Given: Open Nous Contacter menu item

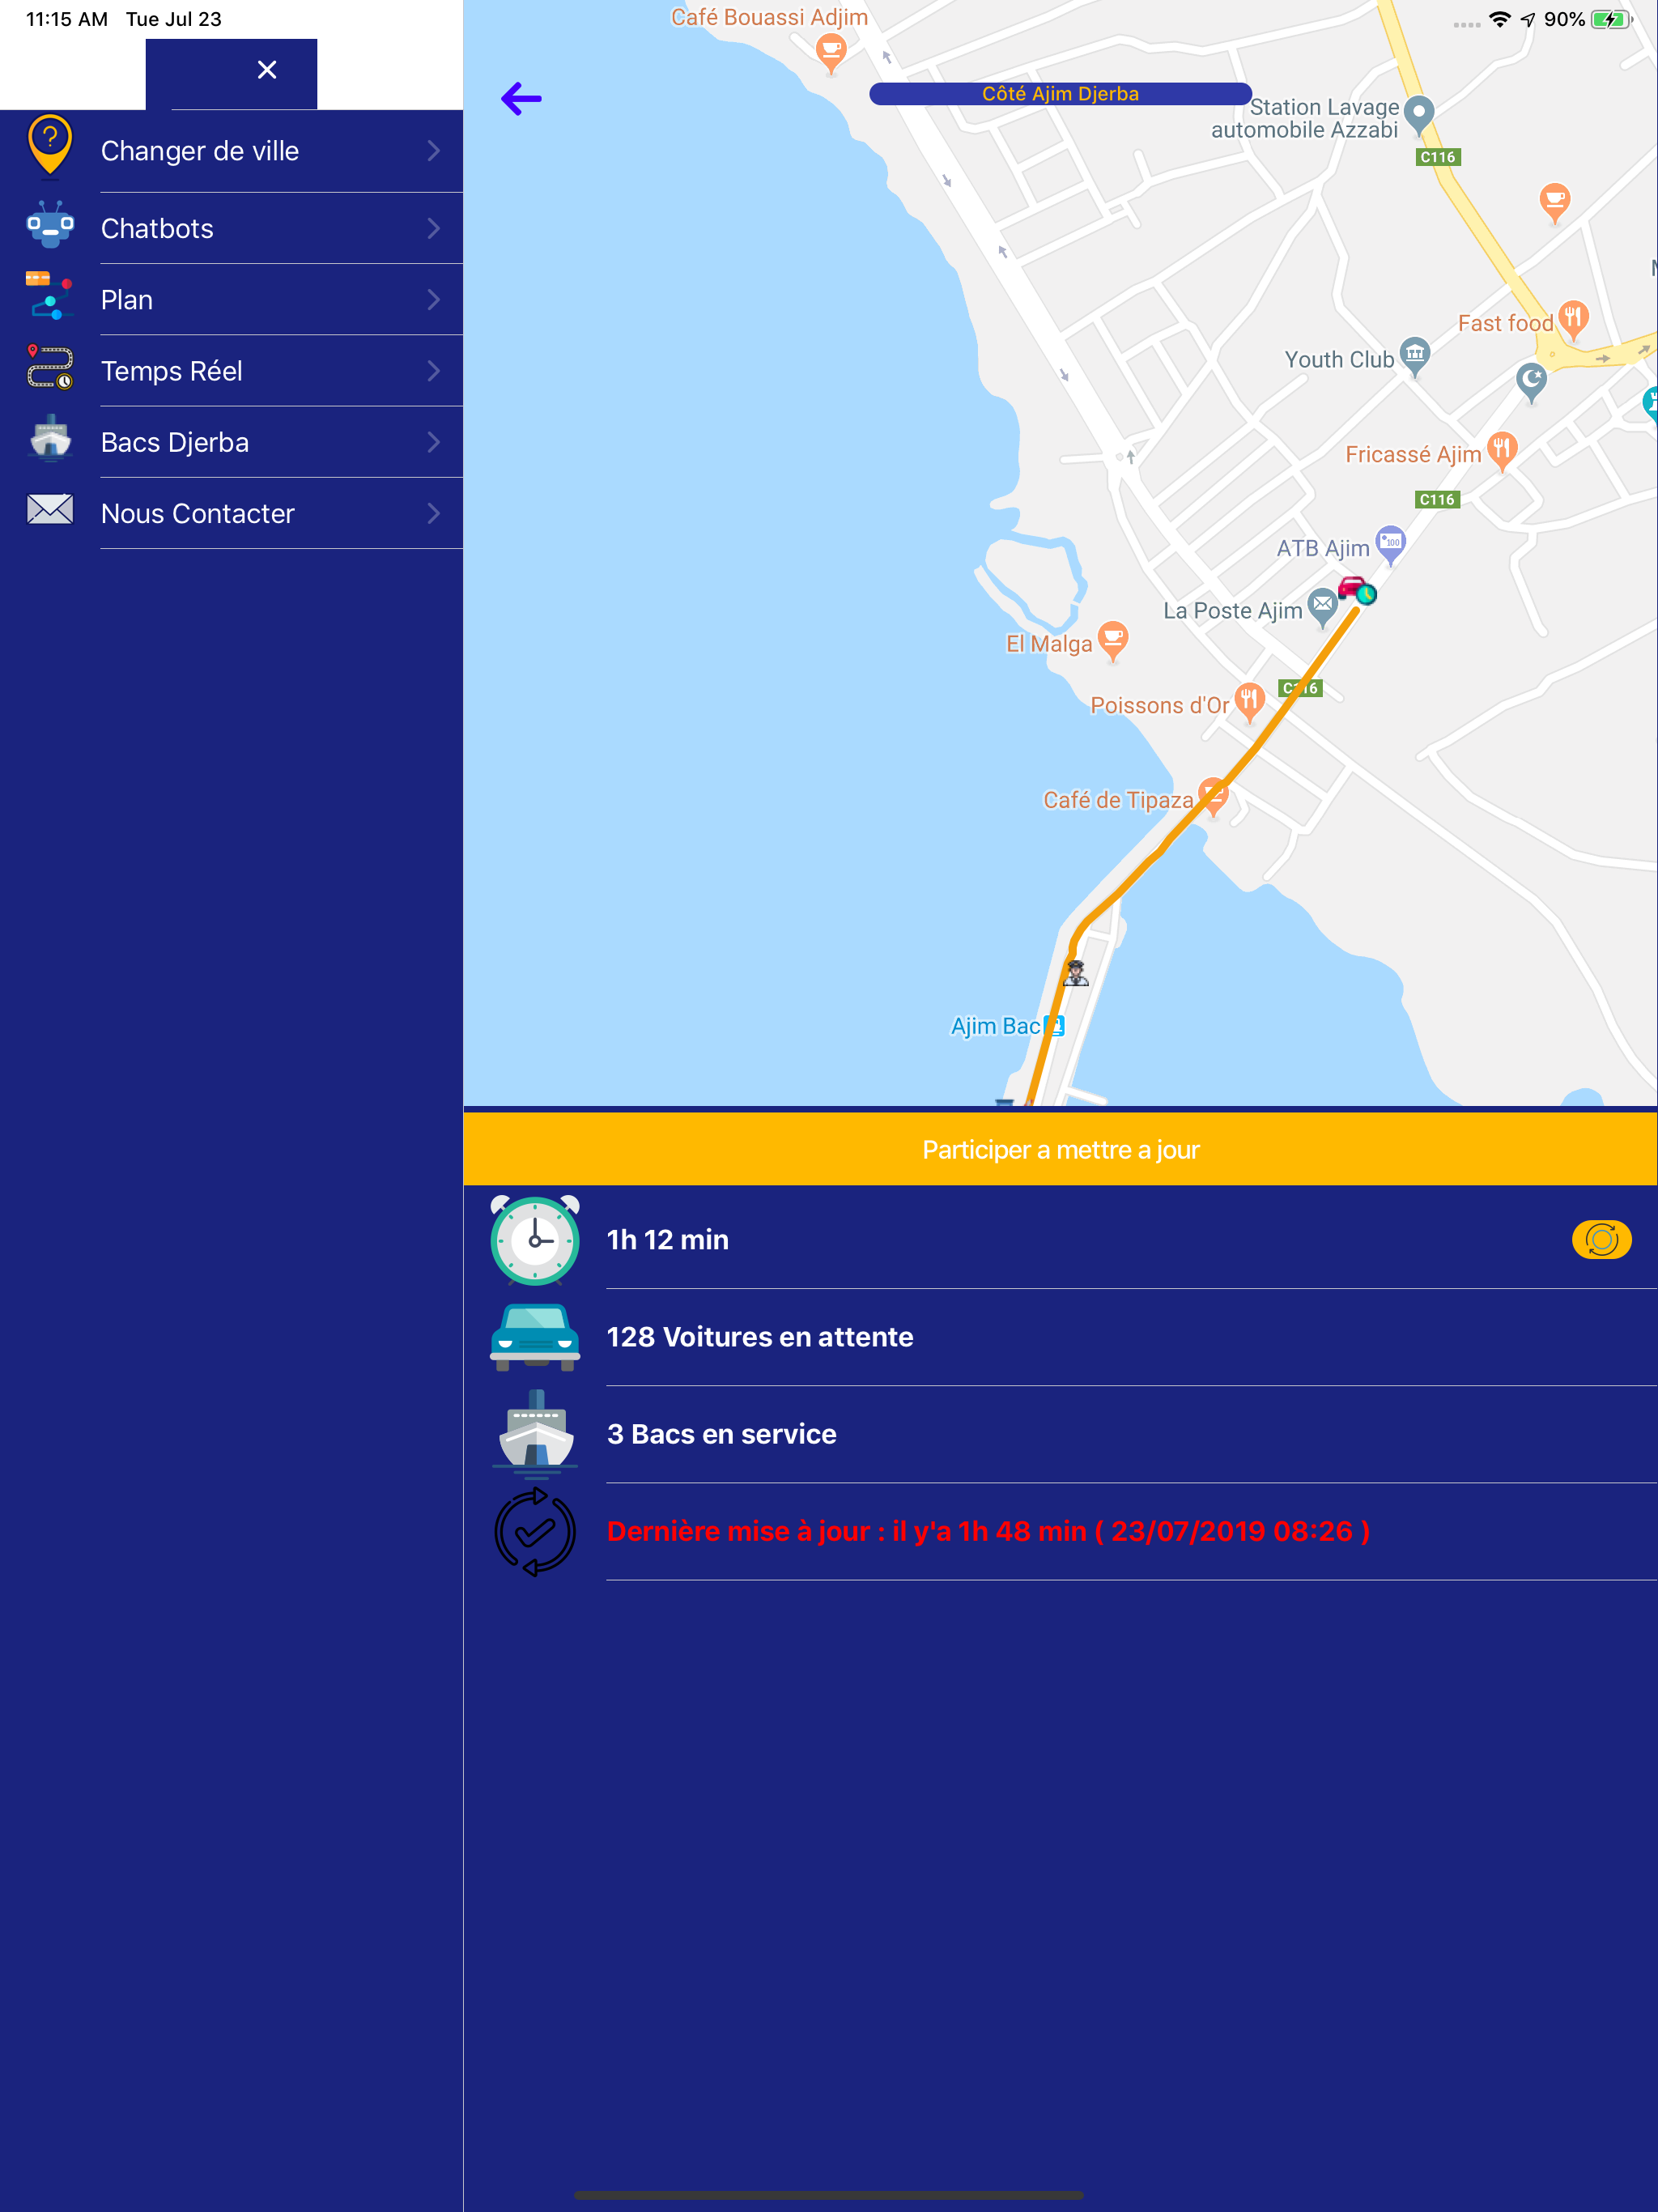Looking at the screenshot, I should (231, 513).
